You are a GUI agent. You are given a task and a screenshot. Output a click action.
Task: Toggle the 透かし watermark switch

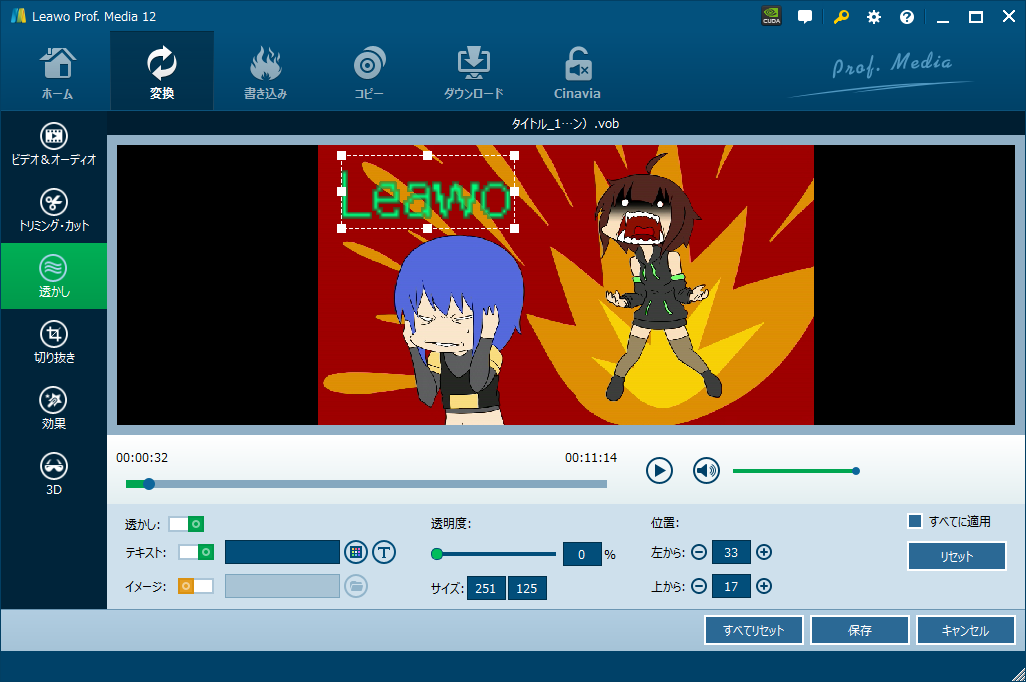pyautogui.click(x=186, y=523)
